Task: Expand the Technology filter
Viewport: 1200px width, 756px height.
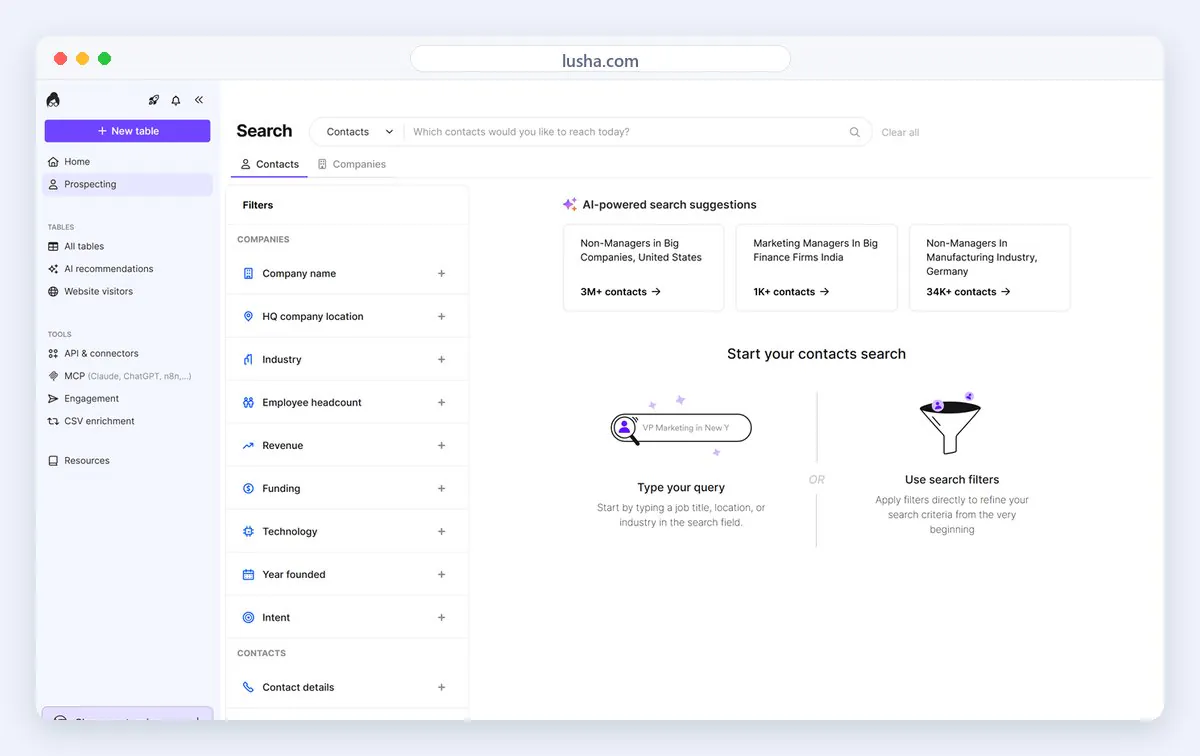Action: tap(441, 531)
